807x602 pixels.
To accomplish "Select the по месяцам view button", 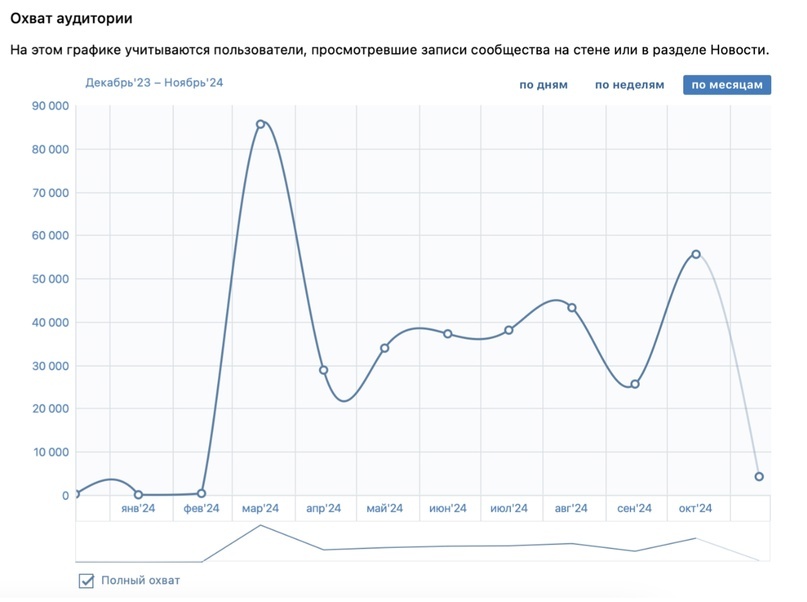I will tap(727, 85).
